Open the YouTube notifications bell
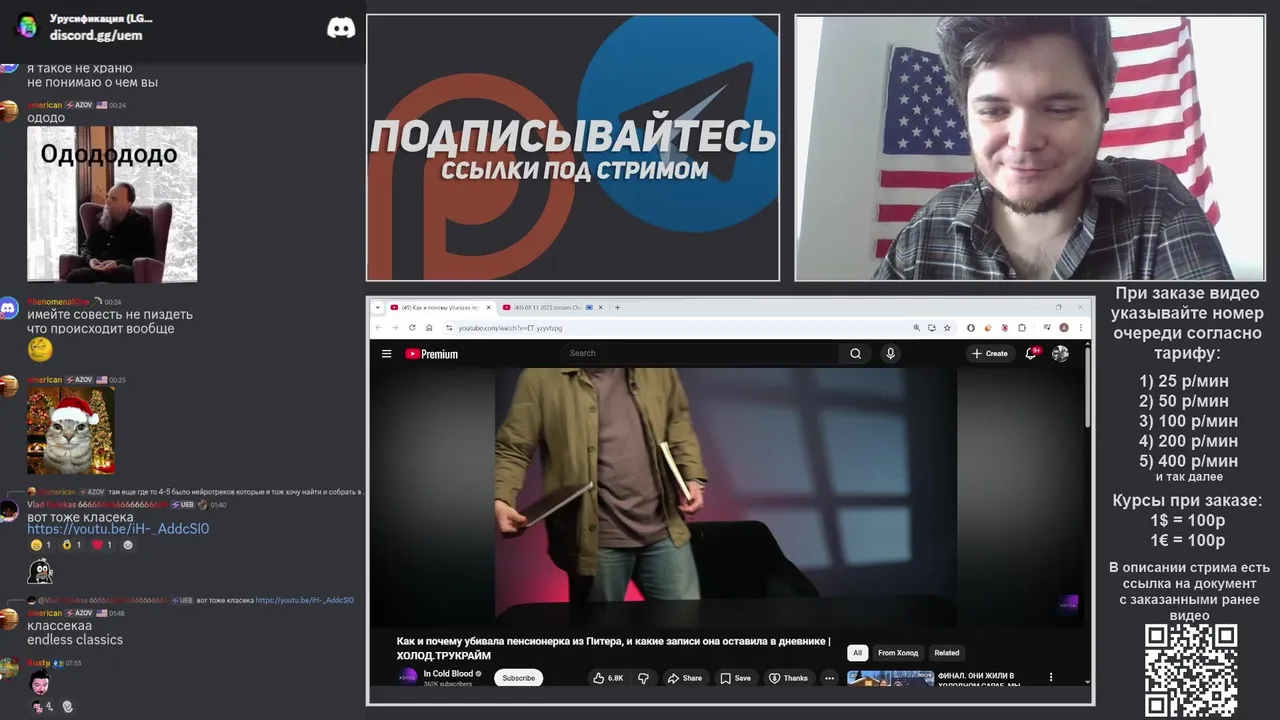Viewport: 1280px width, 720px height. (1031, 353)
